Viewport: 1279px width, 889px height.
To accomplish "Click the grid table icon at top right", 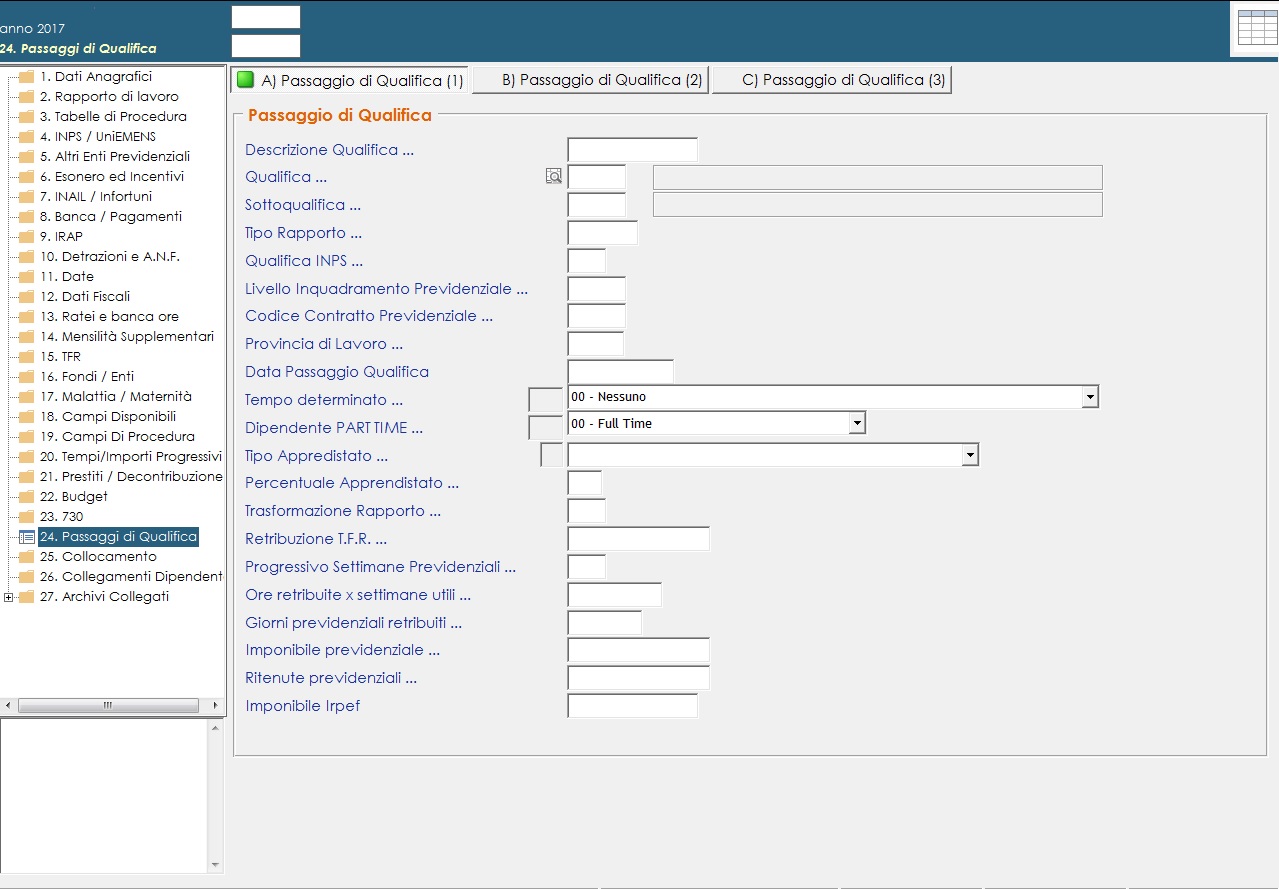I will pos(1257,27).
